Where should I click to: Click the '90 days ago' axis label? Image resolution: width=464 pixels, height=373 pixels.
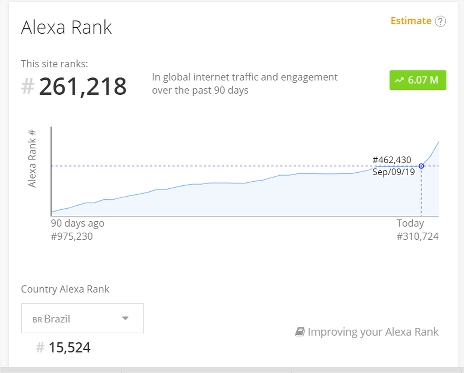pyautogui.click(x=78, y=223)
